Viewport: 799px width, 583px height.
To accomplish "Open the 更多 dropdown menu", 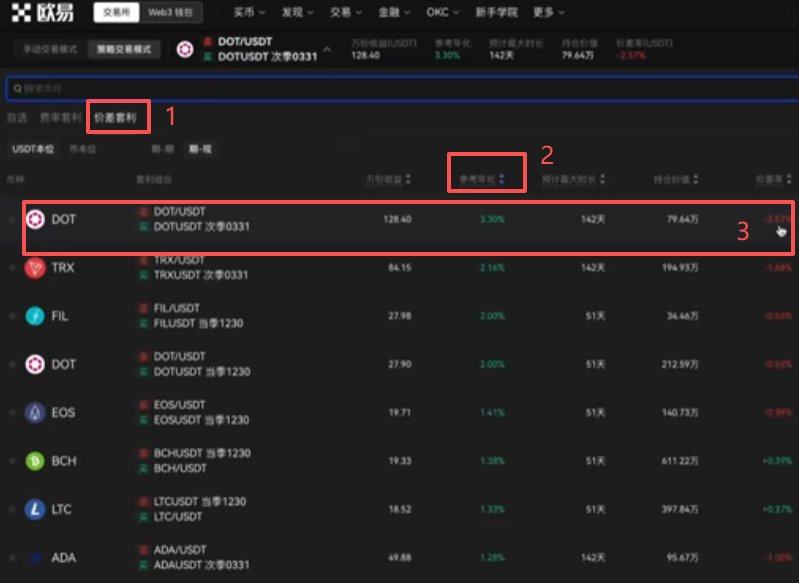I will coord(549,12).
